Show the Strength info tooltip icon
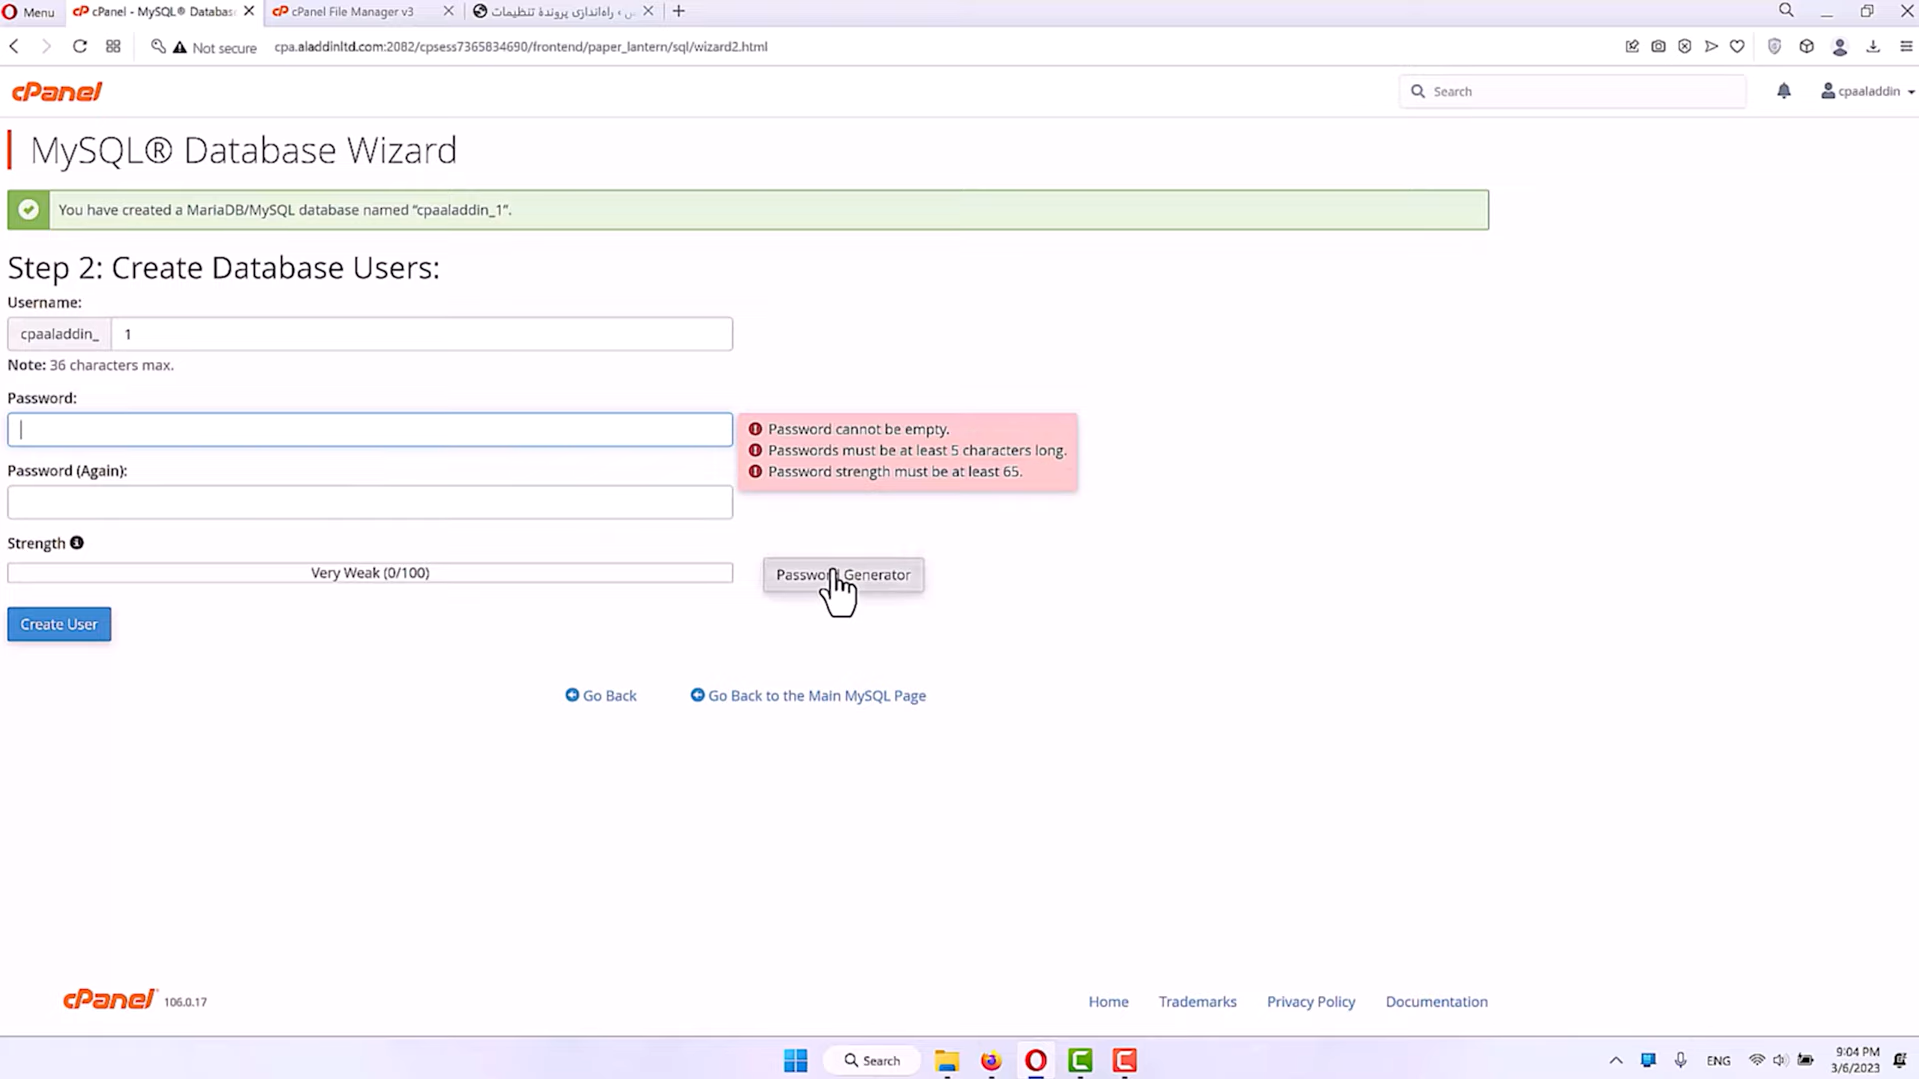The height and width of the screenshot is (1079, 1919). point(77,543)
